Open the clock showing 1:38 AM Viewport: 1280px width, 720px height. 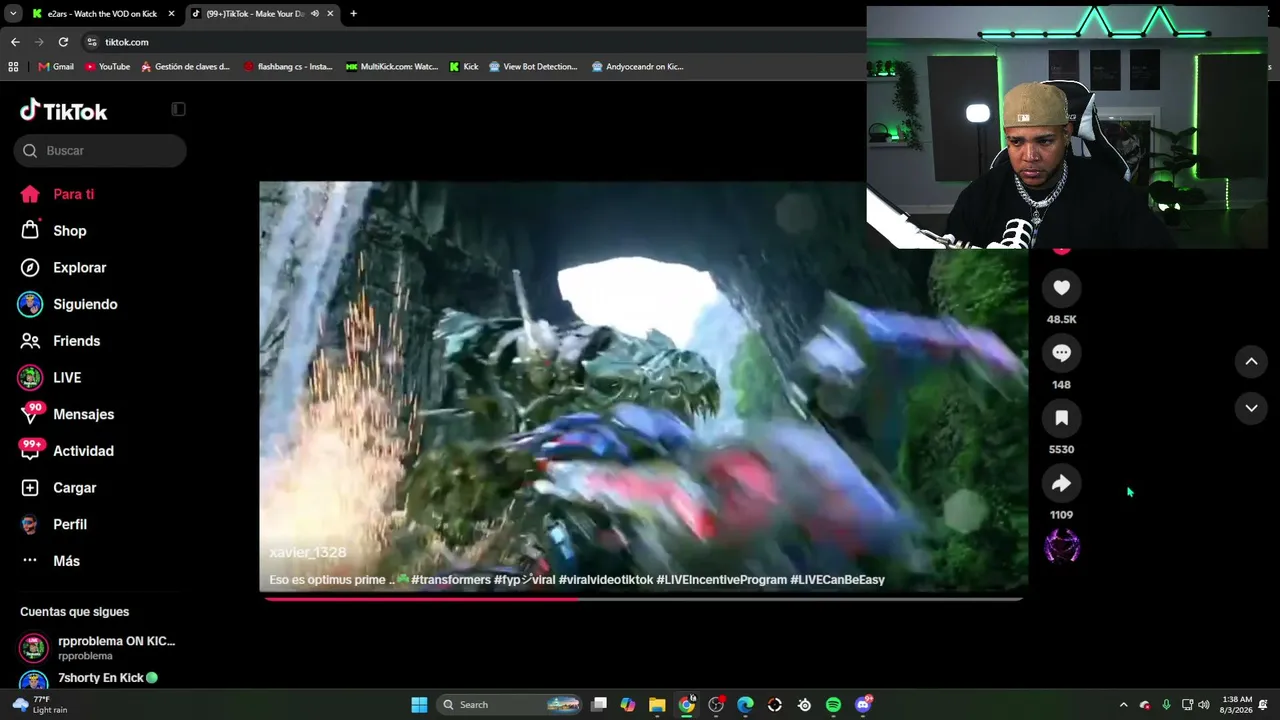[1237, 705]
